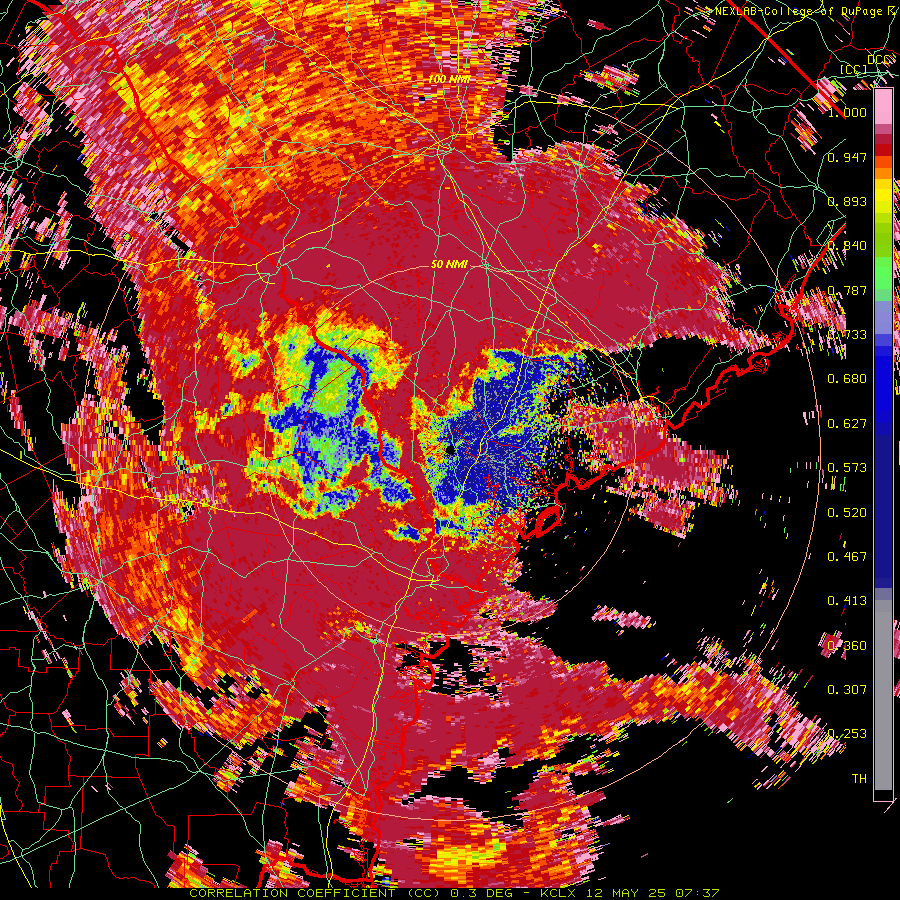Click the black radar site dot at map center

pos(451,449)
